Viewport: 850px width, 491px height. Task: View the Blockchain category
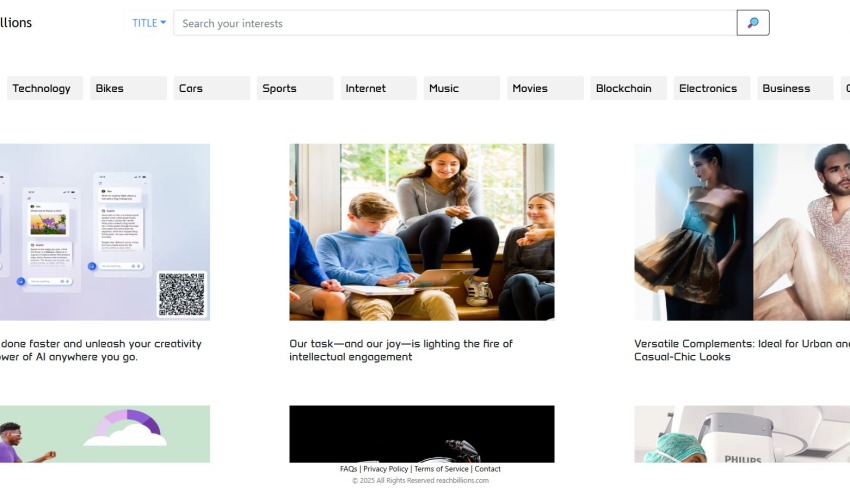pos(628,88)
